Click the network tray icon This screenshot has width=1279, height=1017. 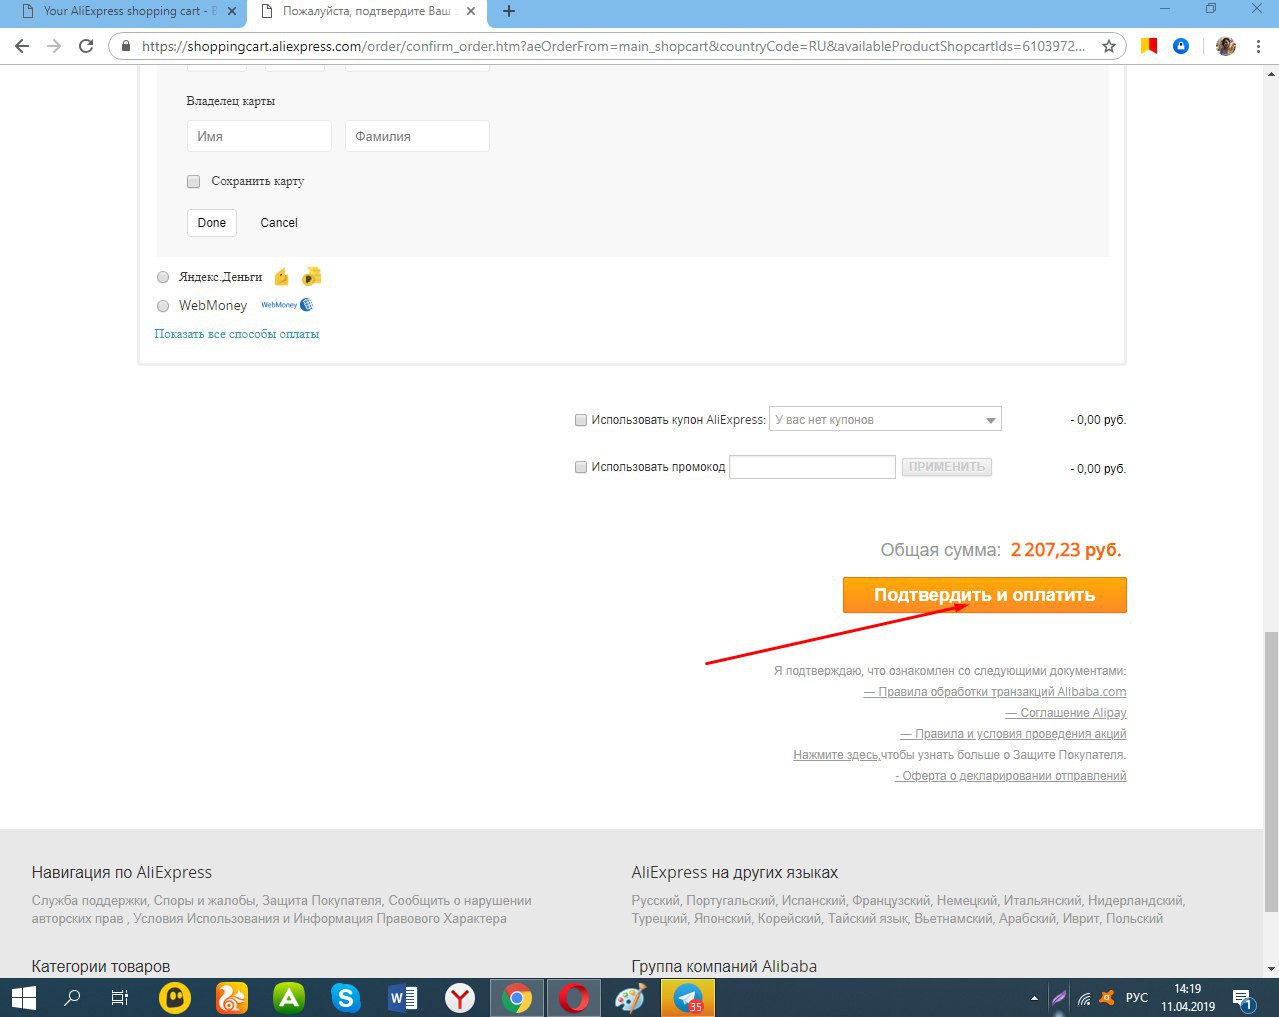[1084, 998]
